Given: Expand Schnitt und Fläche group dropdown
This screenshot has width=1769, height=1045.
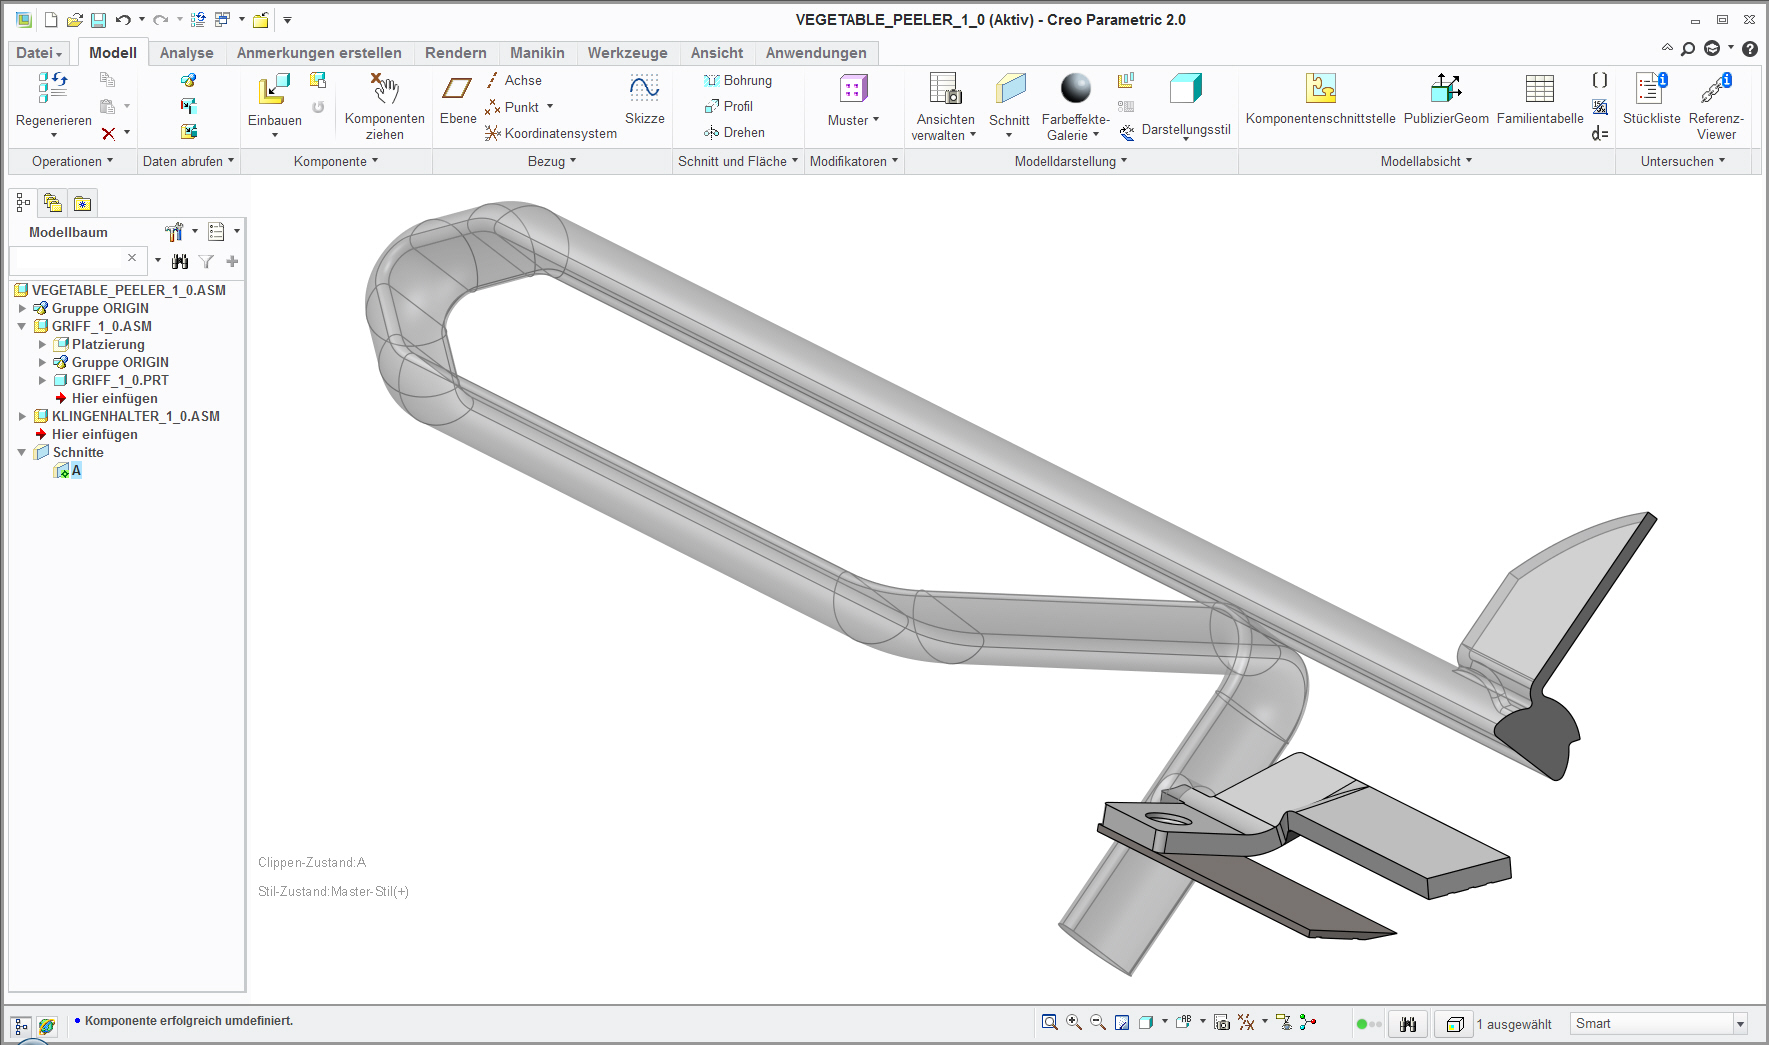Looking at the screenshot, I should (738, 161).
